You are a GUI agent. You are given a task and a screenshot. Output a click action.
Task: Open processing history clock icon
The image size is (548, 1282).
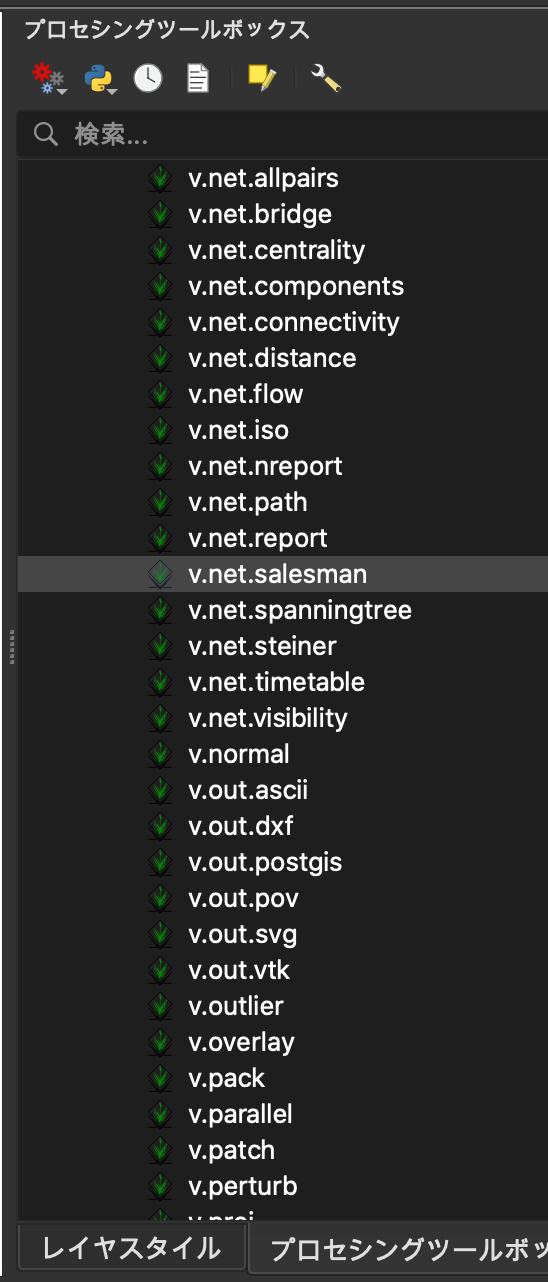[x=148, y=78]
